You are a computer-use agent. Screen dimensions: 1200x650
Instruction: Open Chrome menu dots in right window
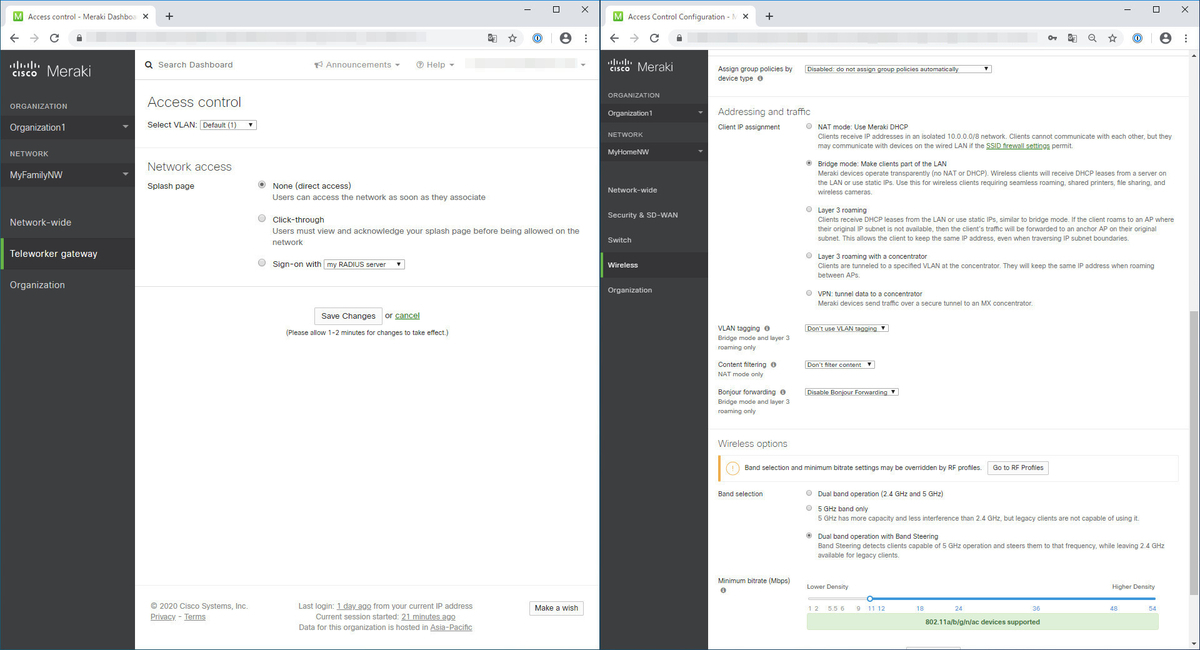(1185, 38)
